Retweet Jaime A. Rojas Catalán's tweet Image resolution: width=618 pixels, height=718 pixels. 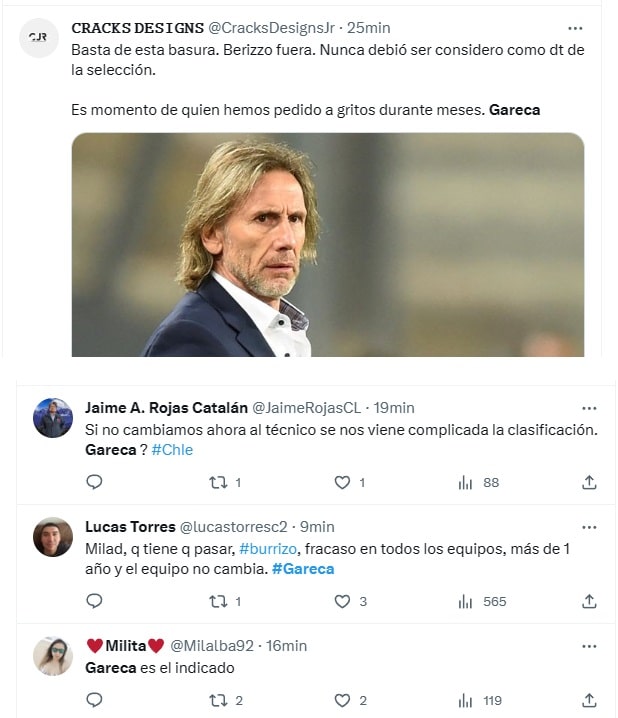tap(218, 482)
